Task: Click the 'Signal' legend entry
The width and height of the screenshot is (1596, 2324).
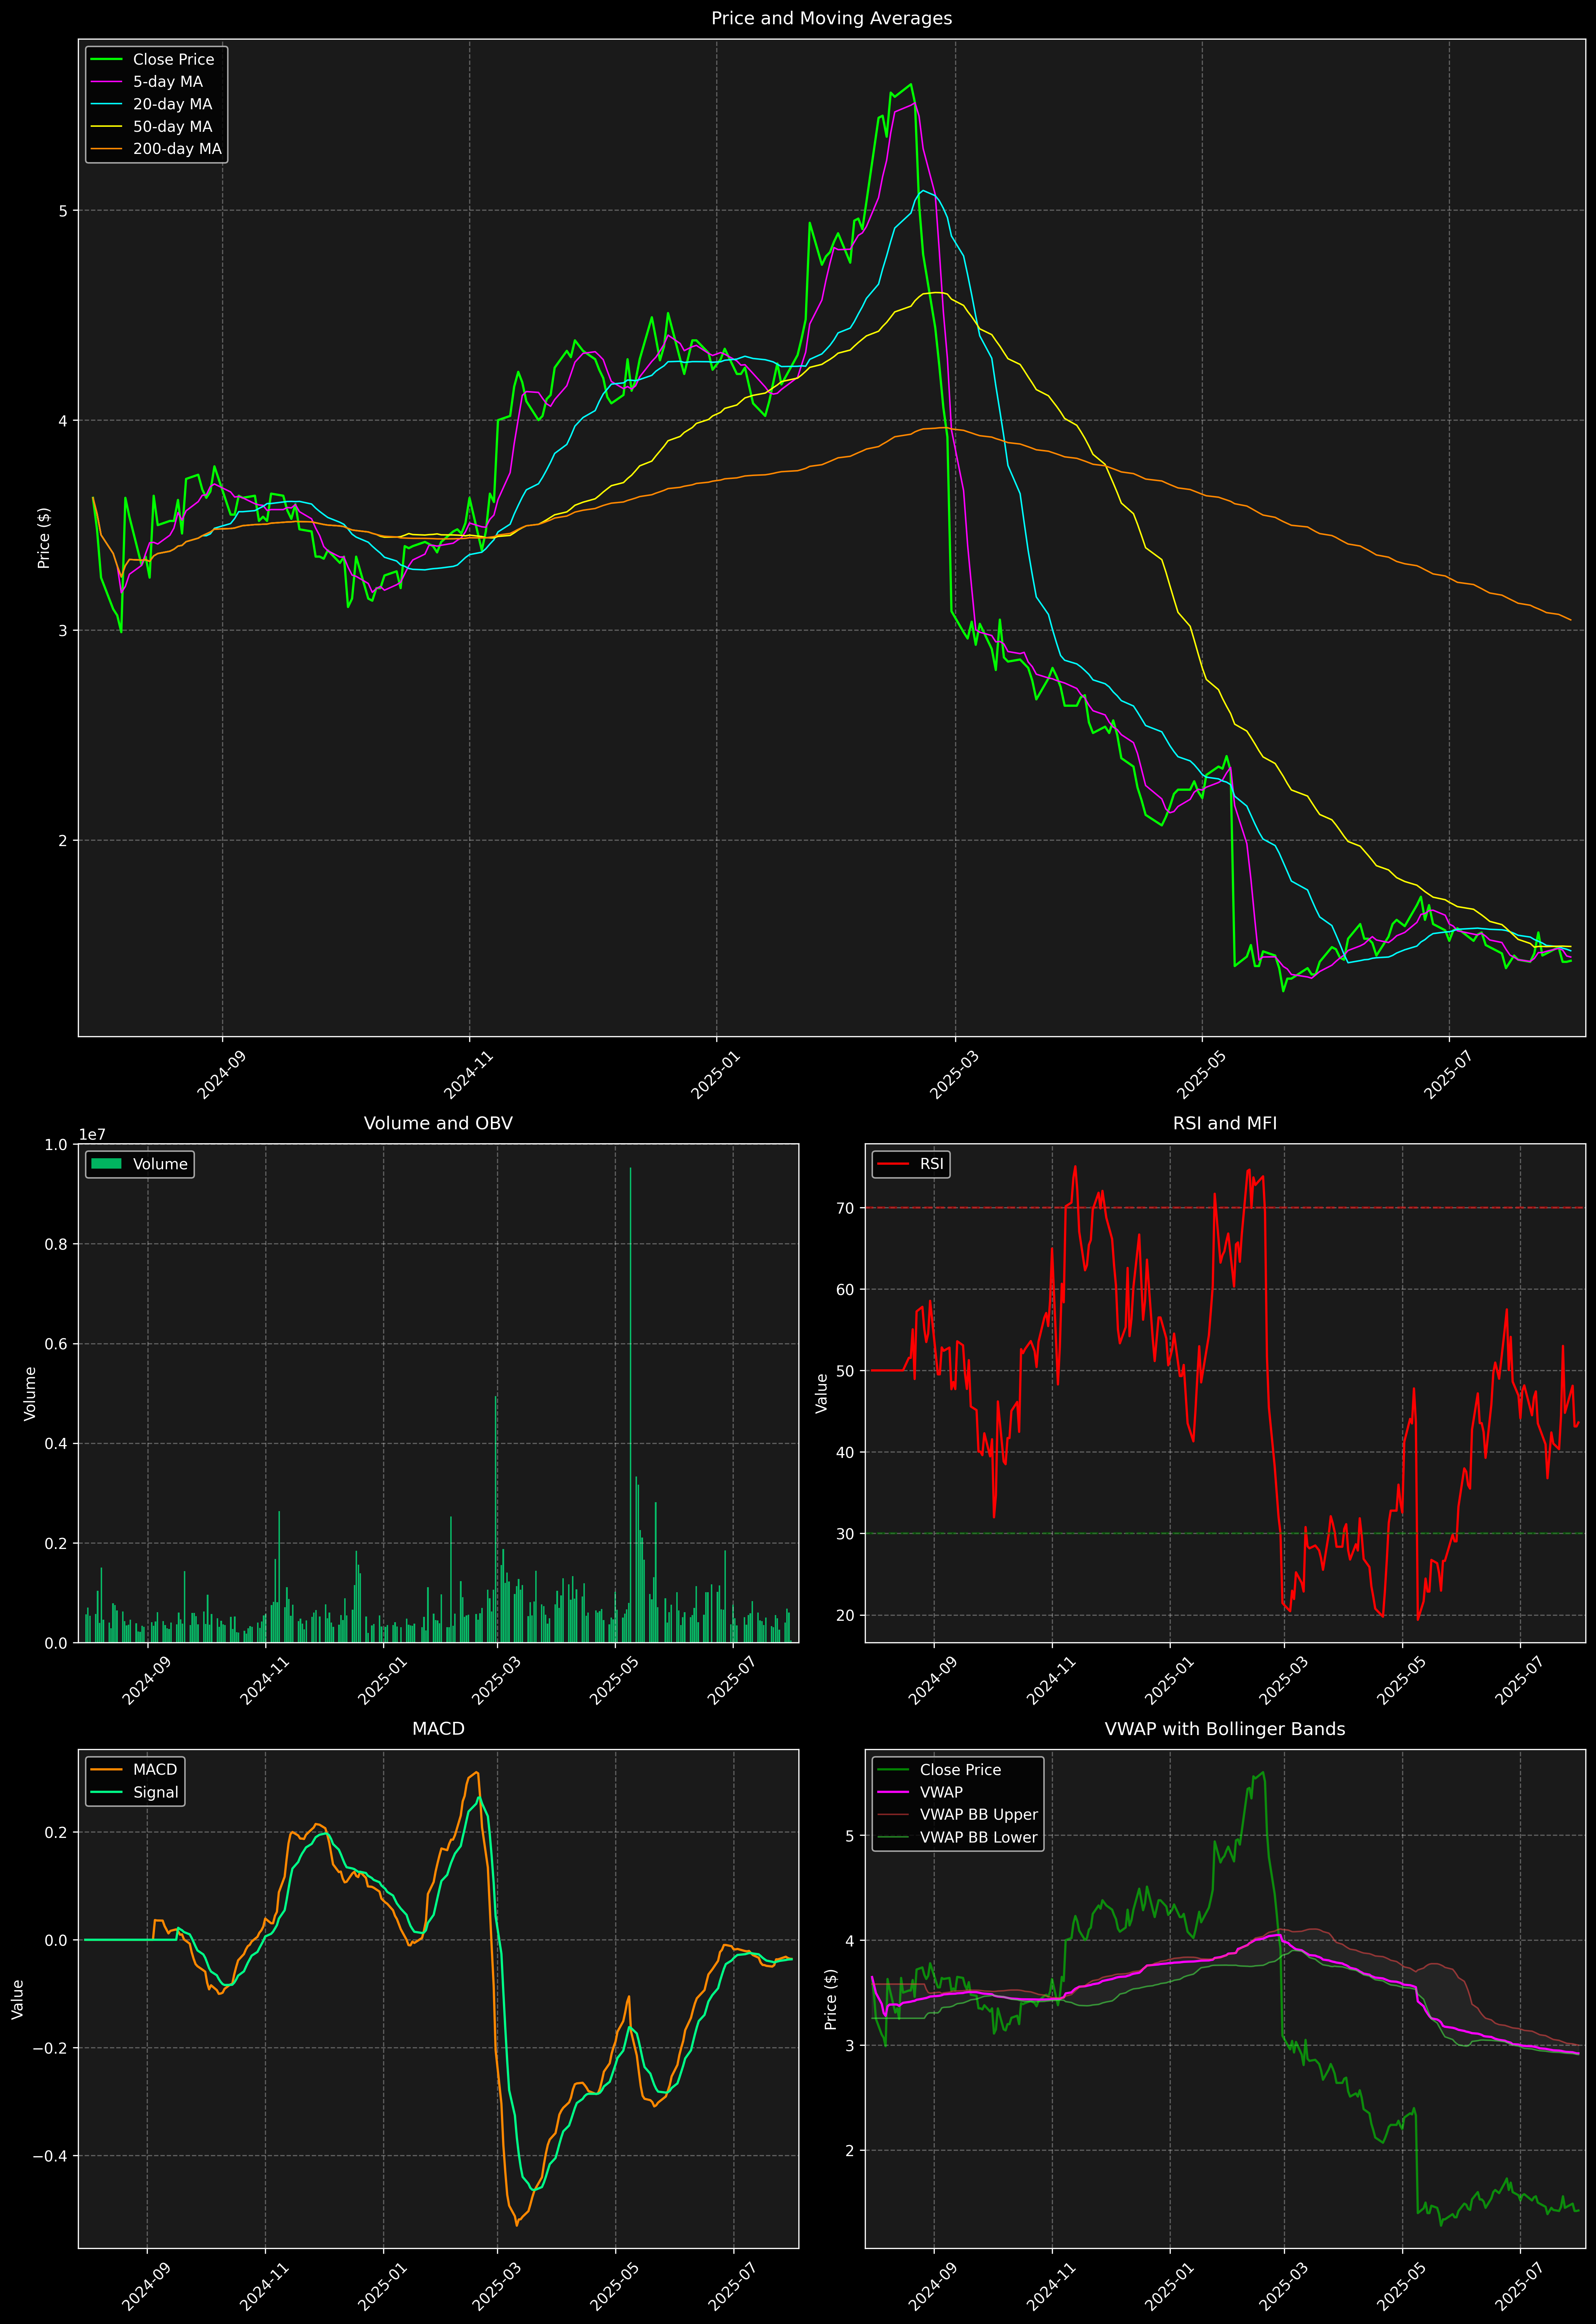Action: coord(135,1792)
